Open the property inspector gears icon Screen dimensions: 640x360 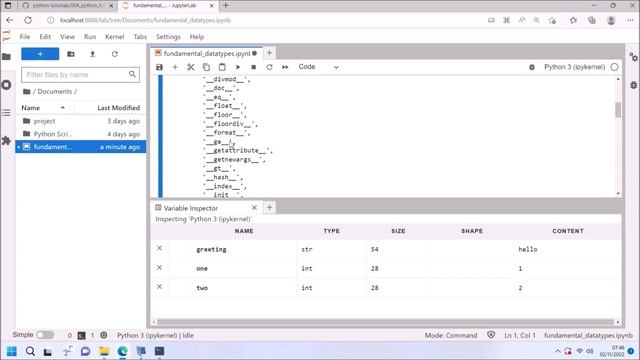633,58
